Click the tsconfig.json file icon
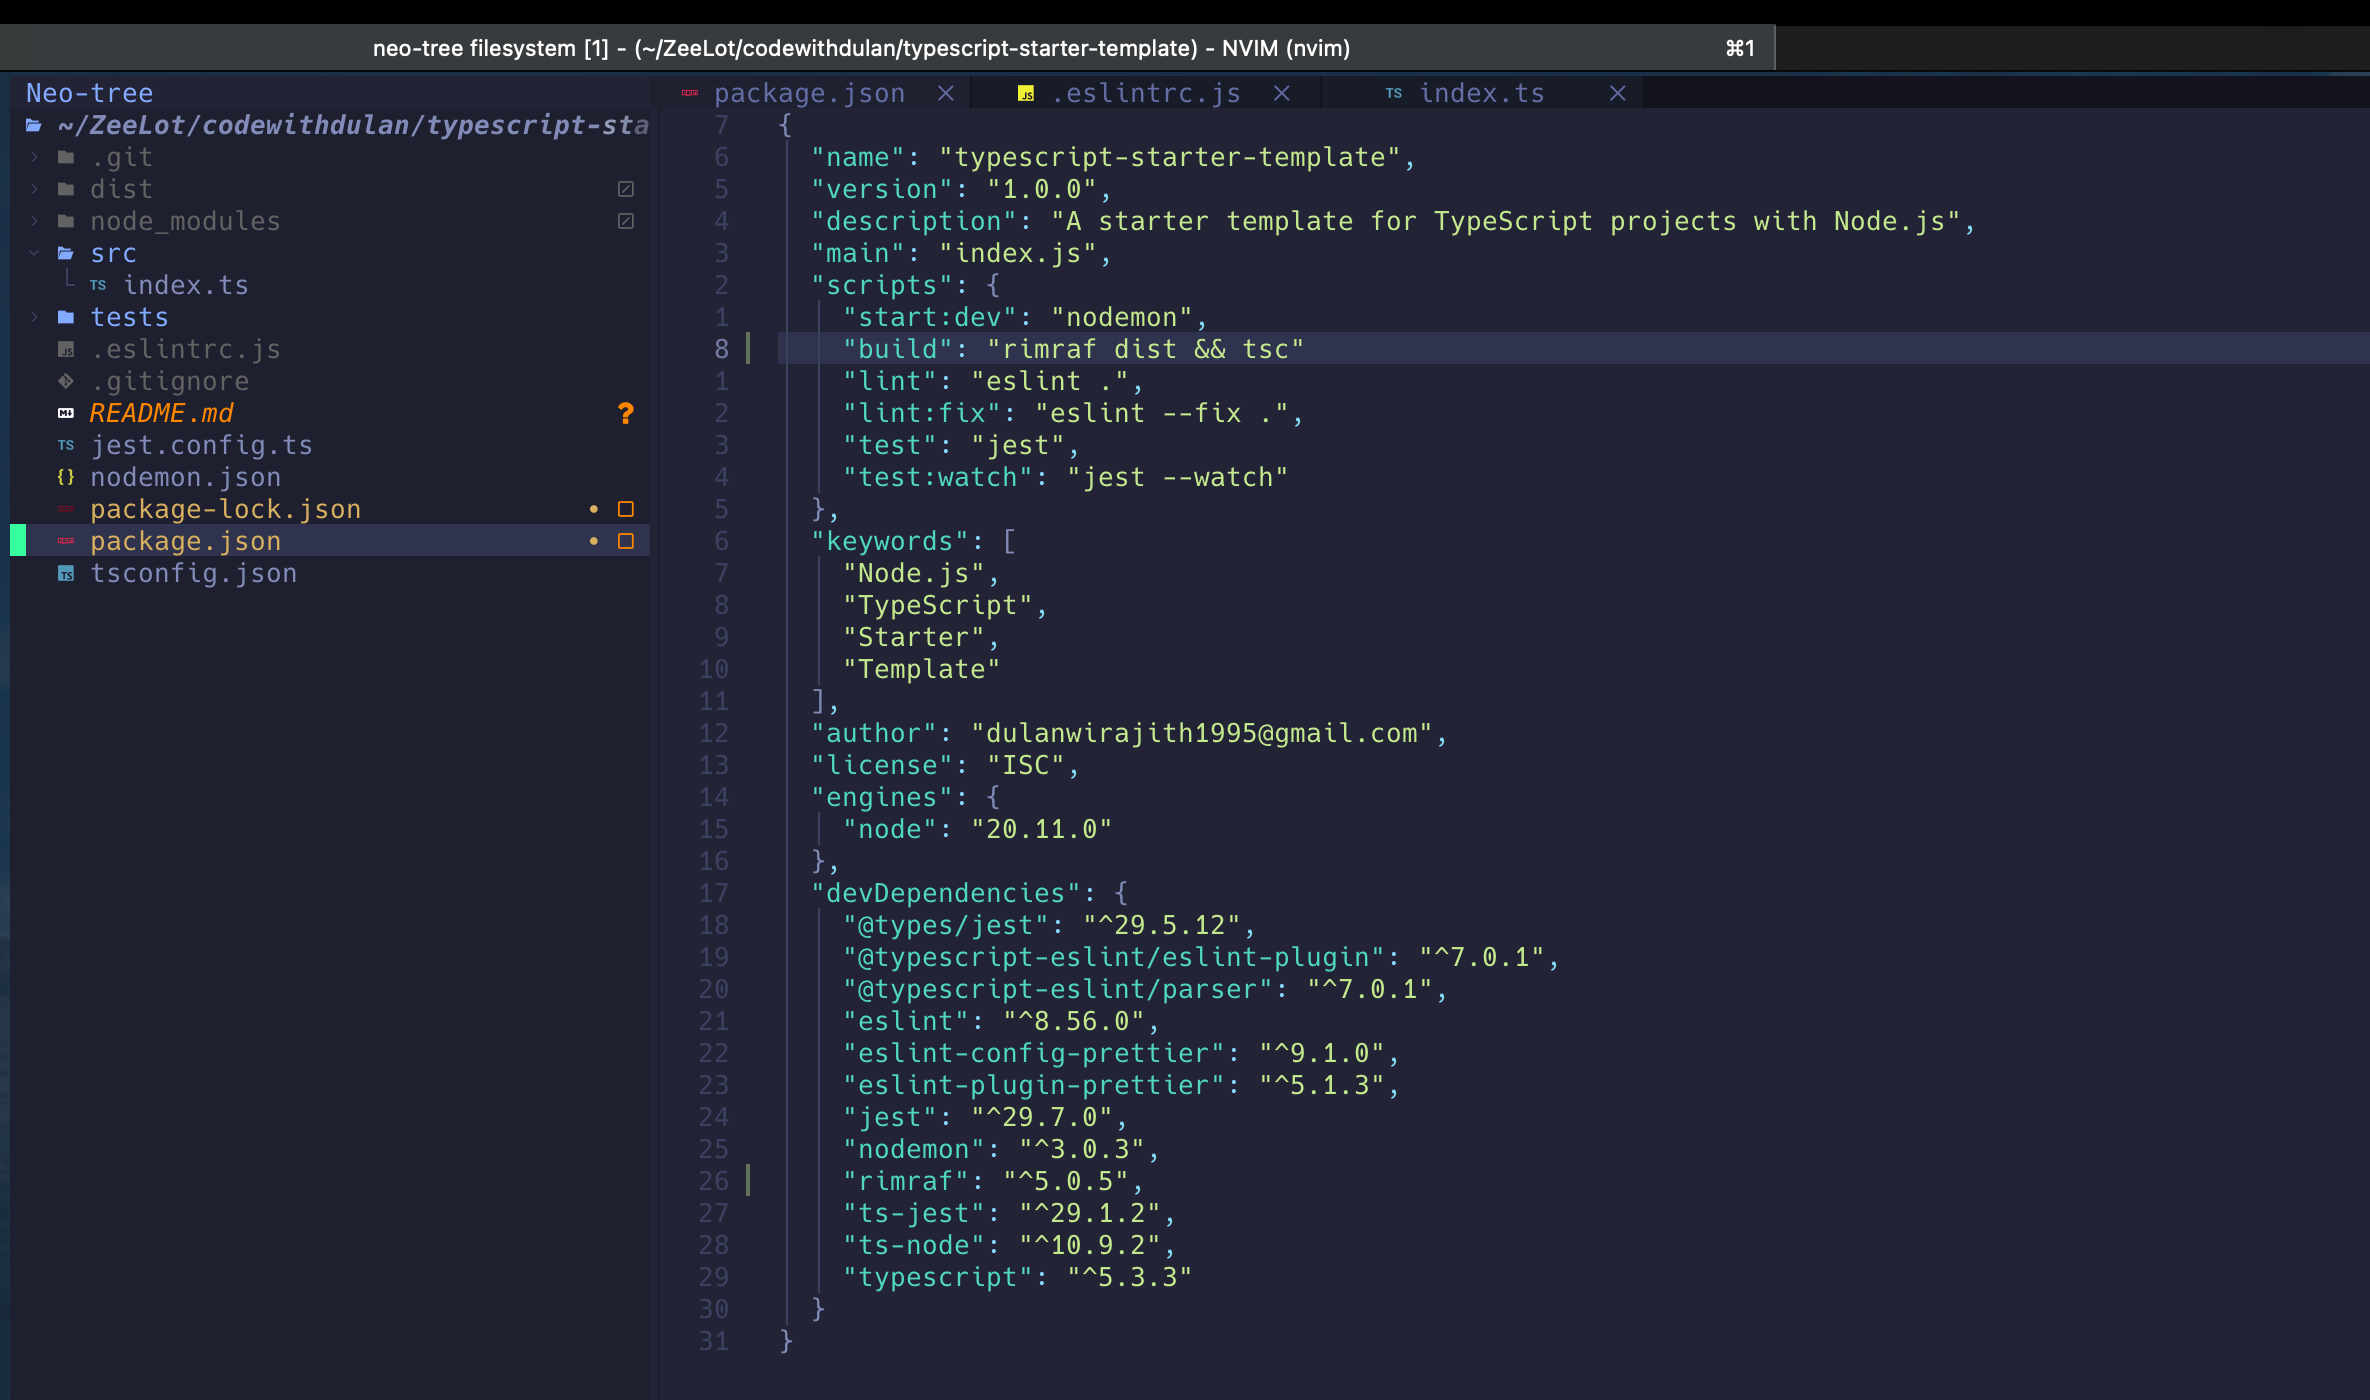Viewport: 2370px width, 1400px height. (x=66, y=573)
